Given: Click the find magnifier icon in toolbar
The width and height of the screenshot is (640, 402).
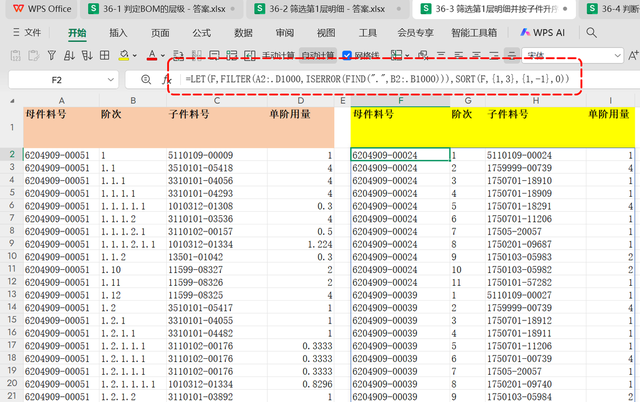Looking at the screenshot, I should [423, 55].
